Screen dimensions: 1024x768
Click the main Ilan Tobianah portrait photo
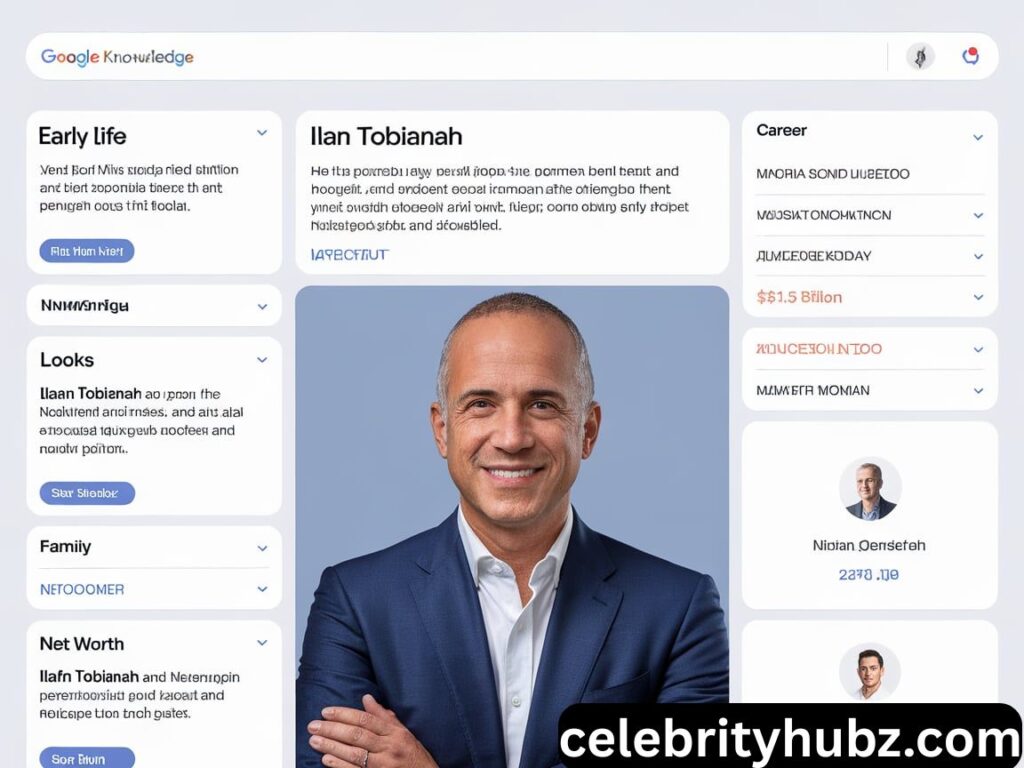click(x=512, y=526)
